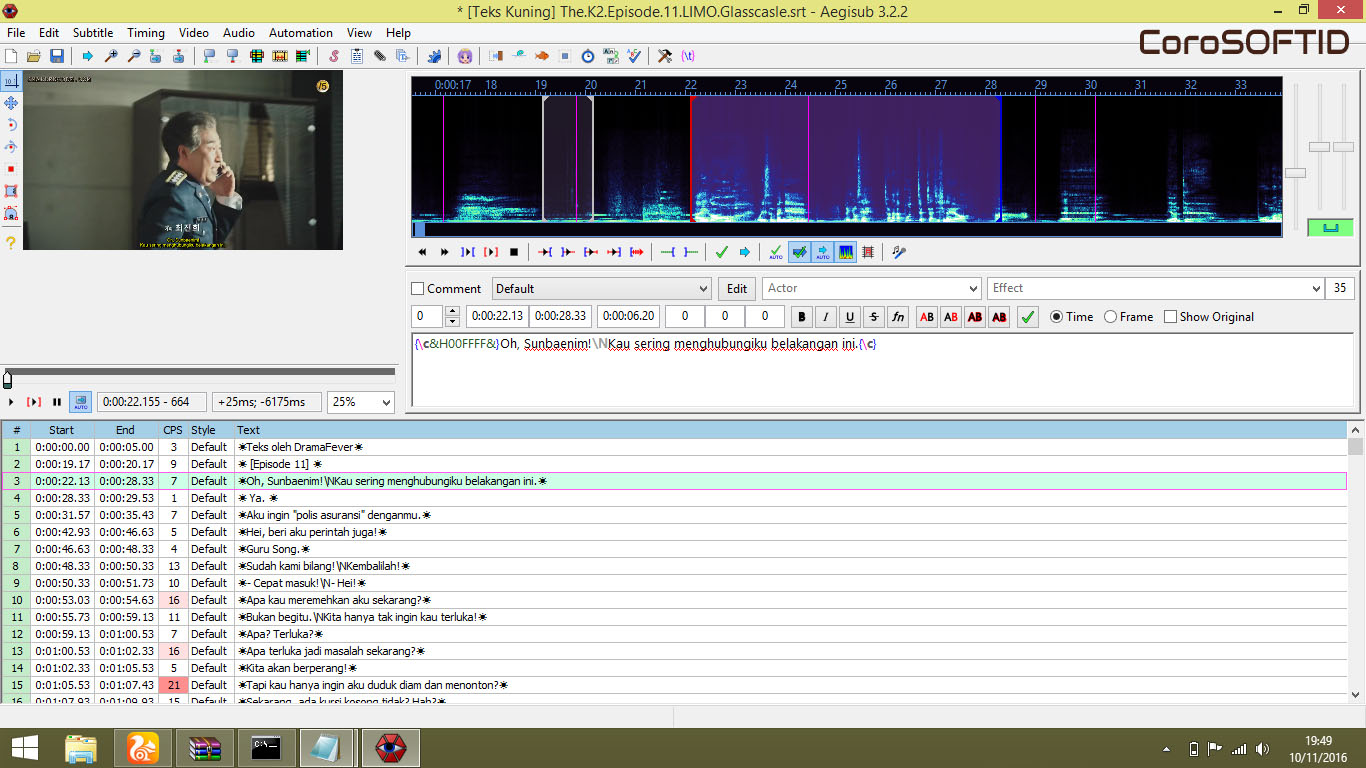This screenshot has height=768, width=1366.
Task: Apply Strikeout formatting button
Action: [874, 317]
